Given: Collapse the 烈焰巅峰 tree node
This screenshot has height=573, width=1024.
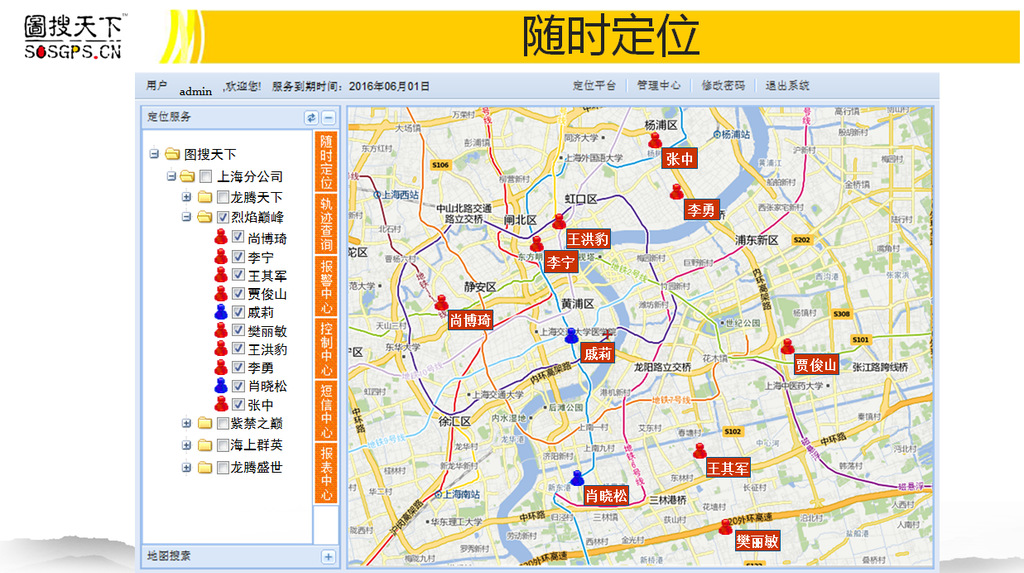Looking at the screenshot, I should (x=187, y=216).
